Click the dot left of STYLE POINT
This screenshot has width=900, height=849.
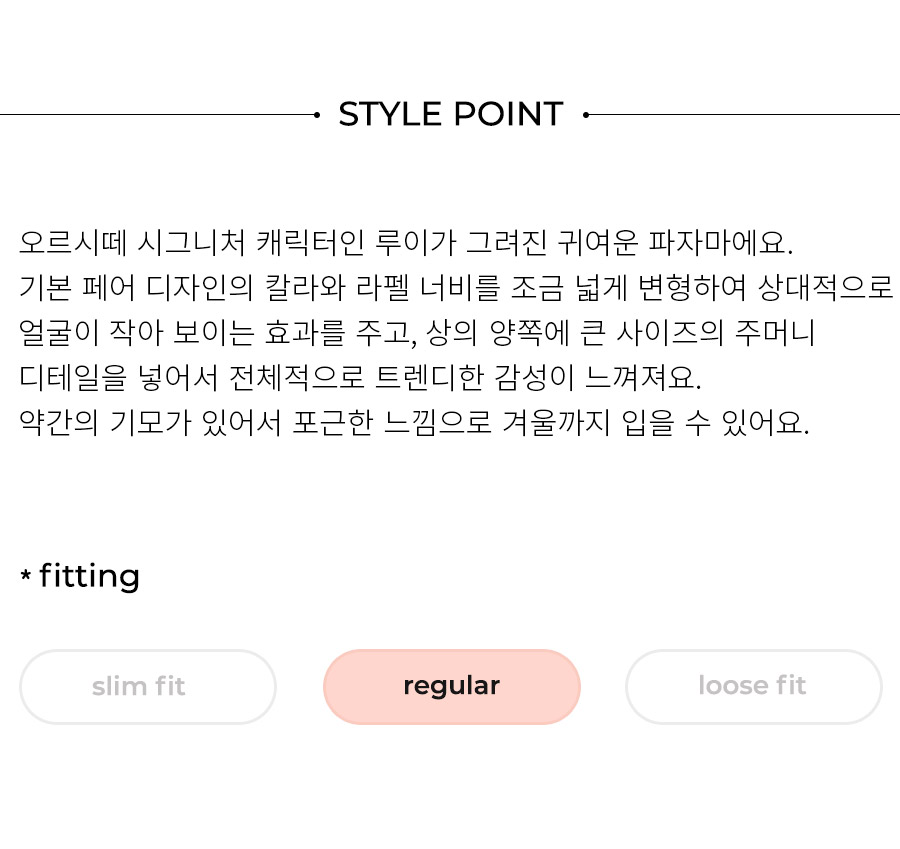pyautogui.click(x=317, y=115)
